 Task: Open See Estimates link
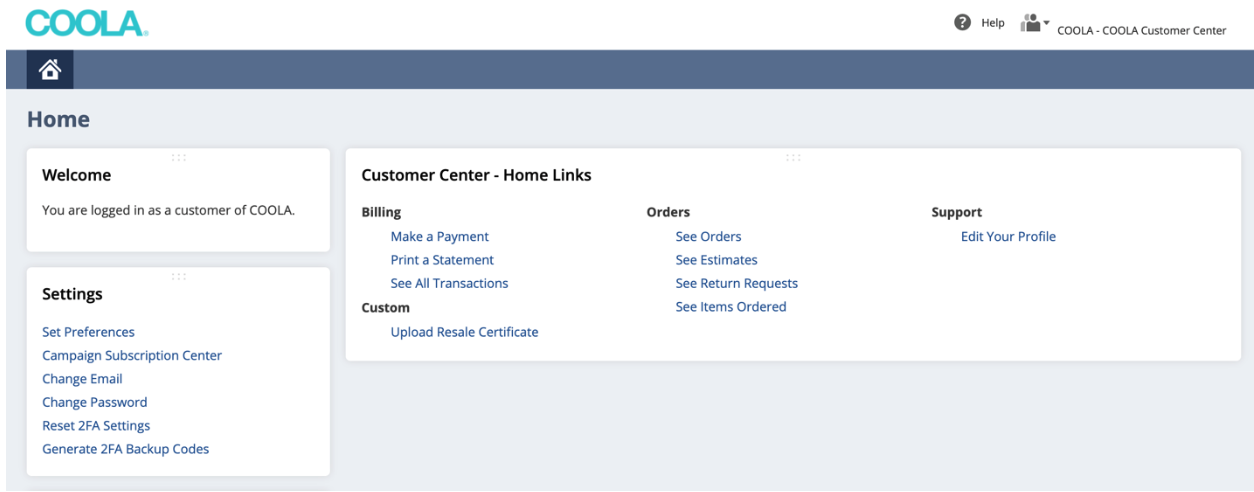pyautogui.click(x=716, y=260)
